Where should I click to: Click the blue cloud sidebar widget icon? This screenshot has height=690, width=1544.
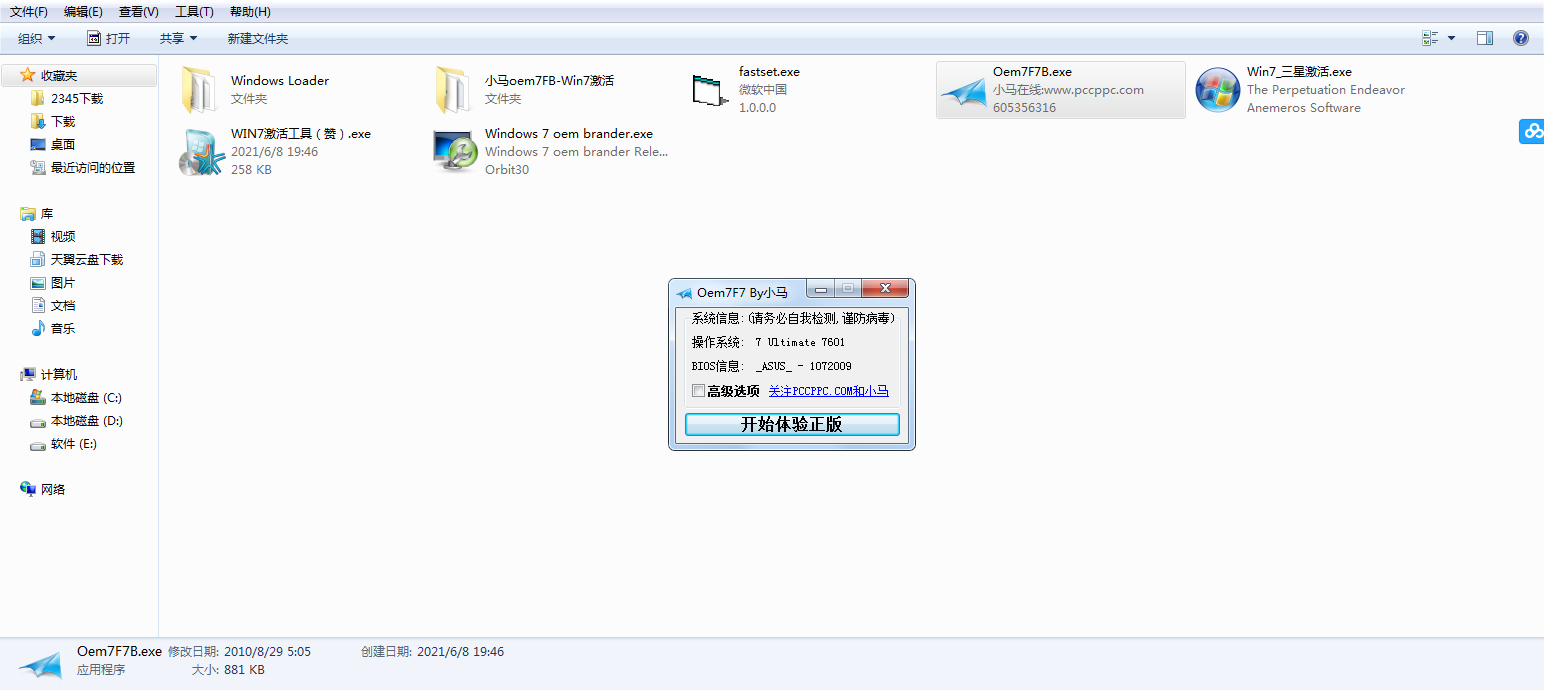pos(1532,131)
